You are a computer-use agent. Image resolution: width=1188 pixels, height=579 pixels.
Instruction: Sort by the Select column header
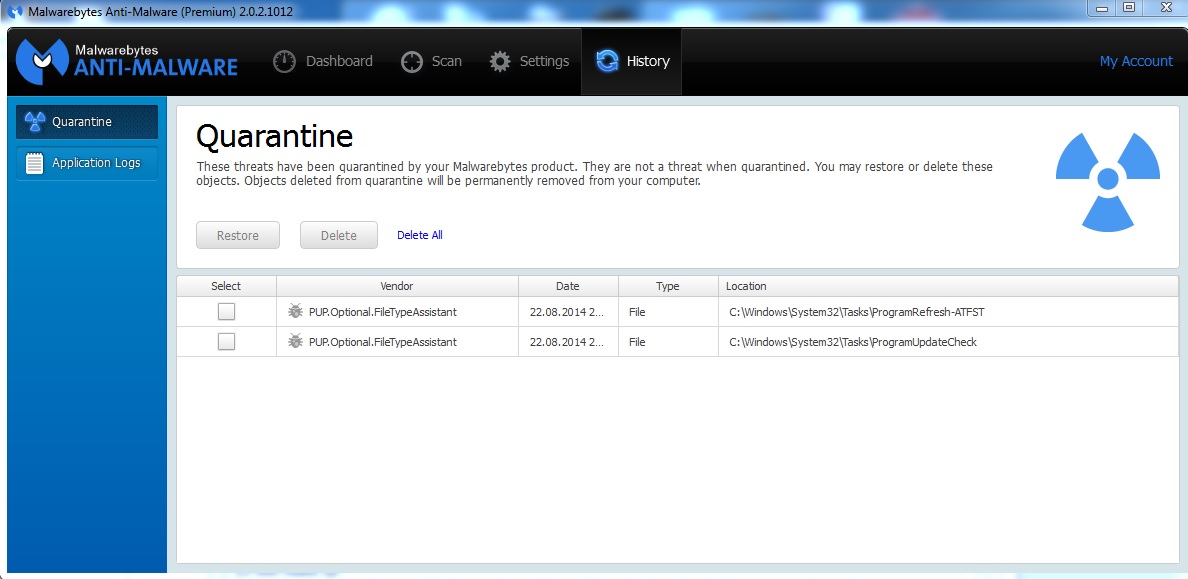click(227, 286)
